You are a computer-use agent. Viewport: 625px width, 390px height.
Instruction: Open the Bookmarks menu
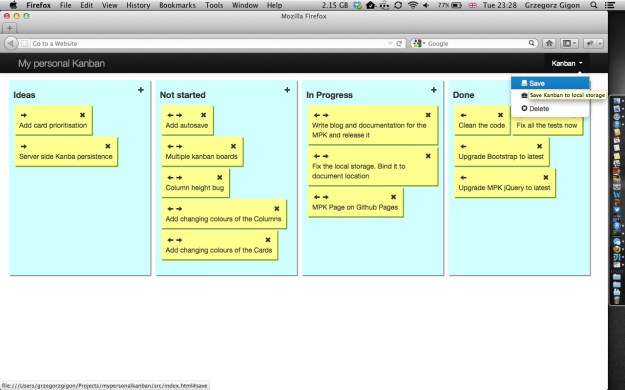click(177, 5)
